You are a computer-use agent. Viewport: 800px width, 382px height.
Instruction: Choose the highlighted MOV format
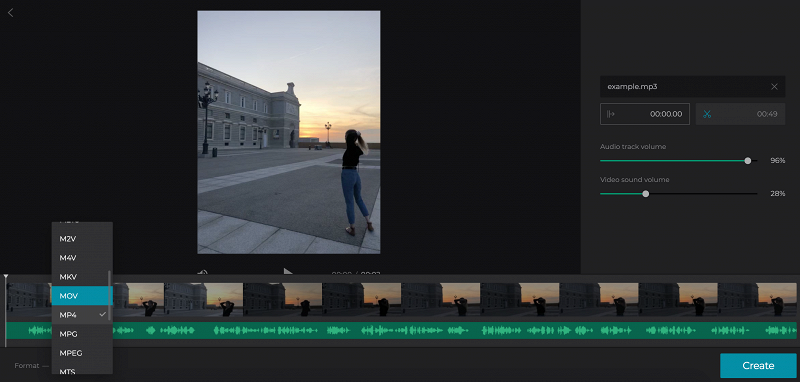pos(82,296)
